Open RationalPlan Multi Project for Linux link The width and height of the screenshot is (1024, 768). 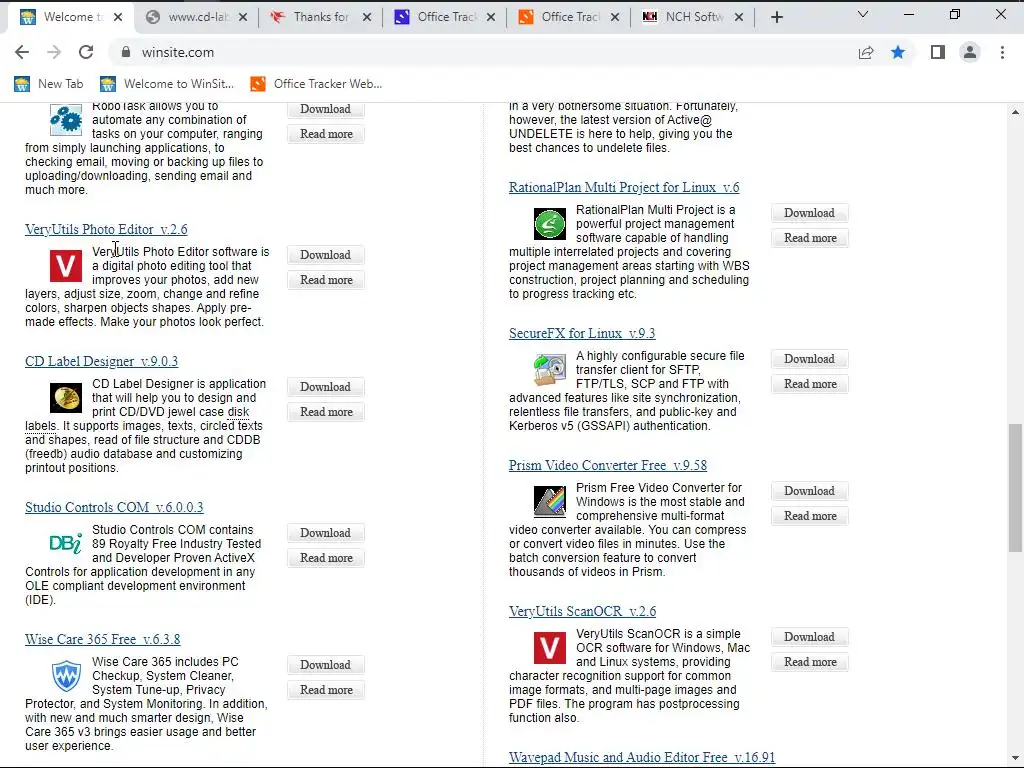[x=624, y=187]
